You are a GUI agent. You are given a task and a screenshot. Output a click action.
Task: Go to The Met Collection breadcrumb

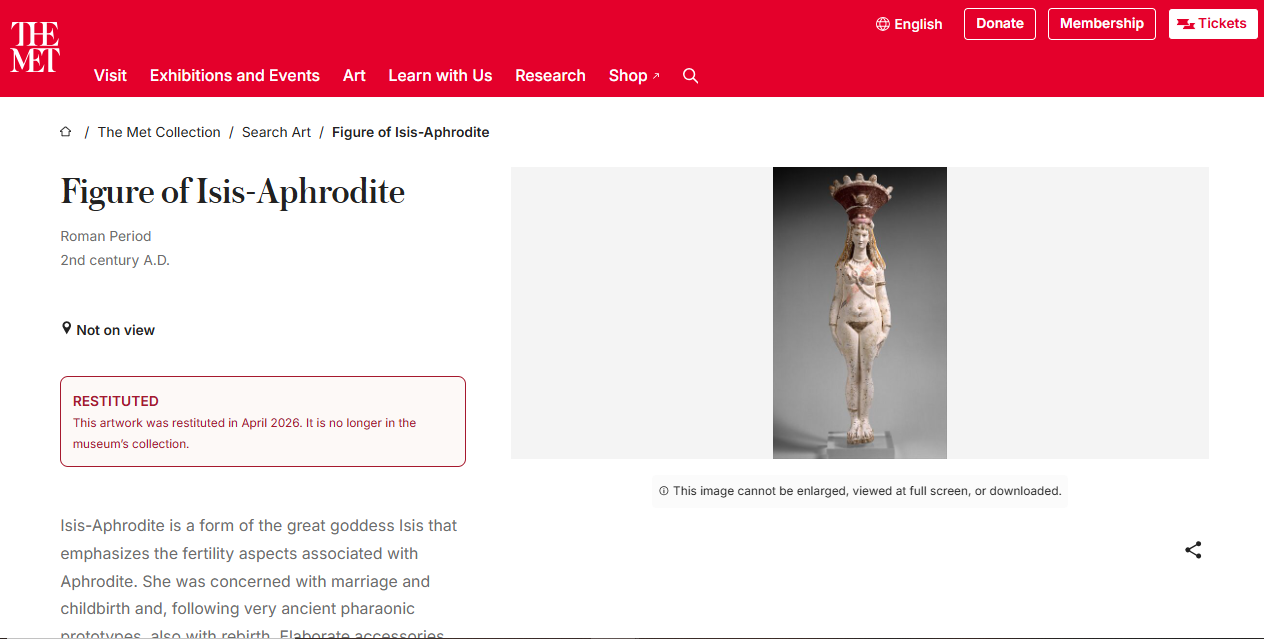point(159,132)
